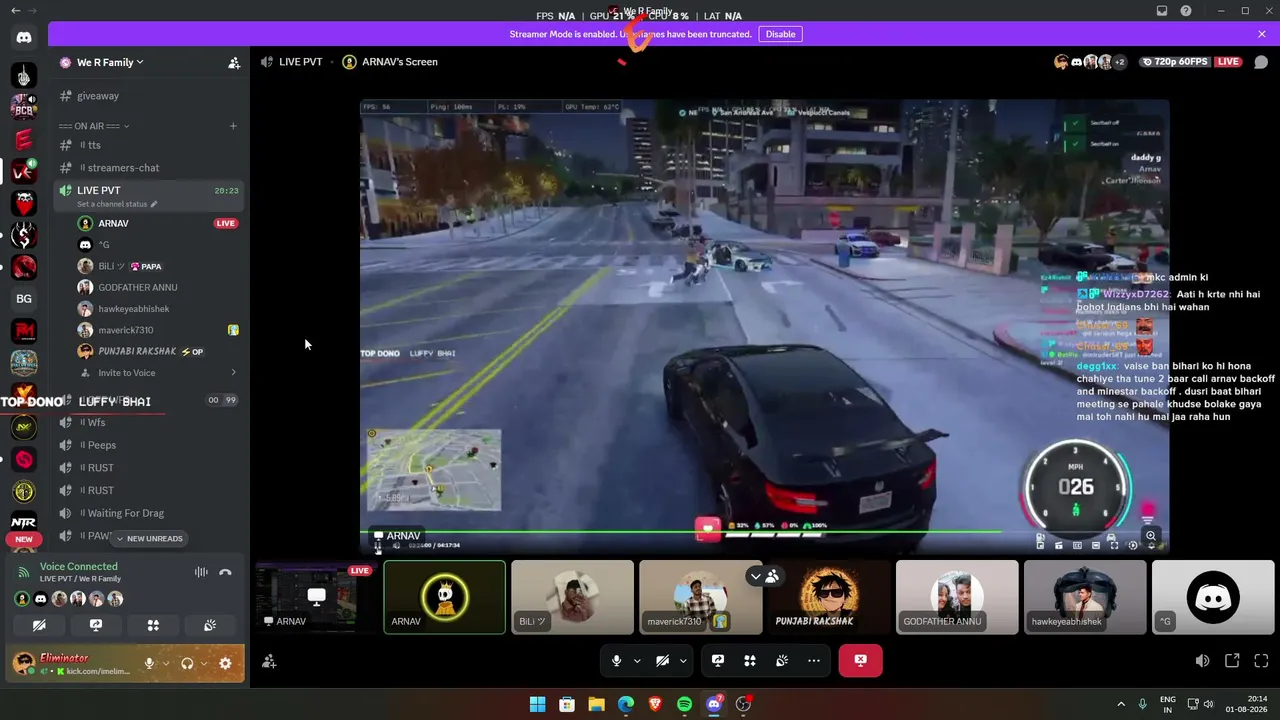Toggle deafen headphones in user panel

(x=187, y=663)
